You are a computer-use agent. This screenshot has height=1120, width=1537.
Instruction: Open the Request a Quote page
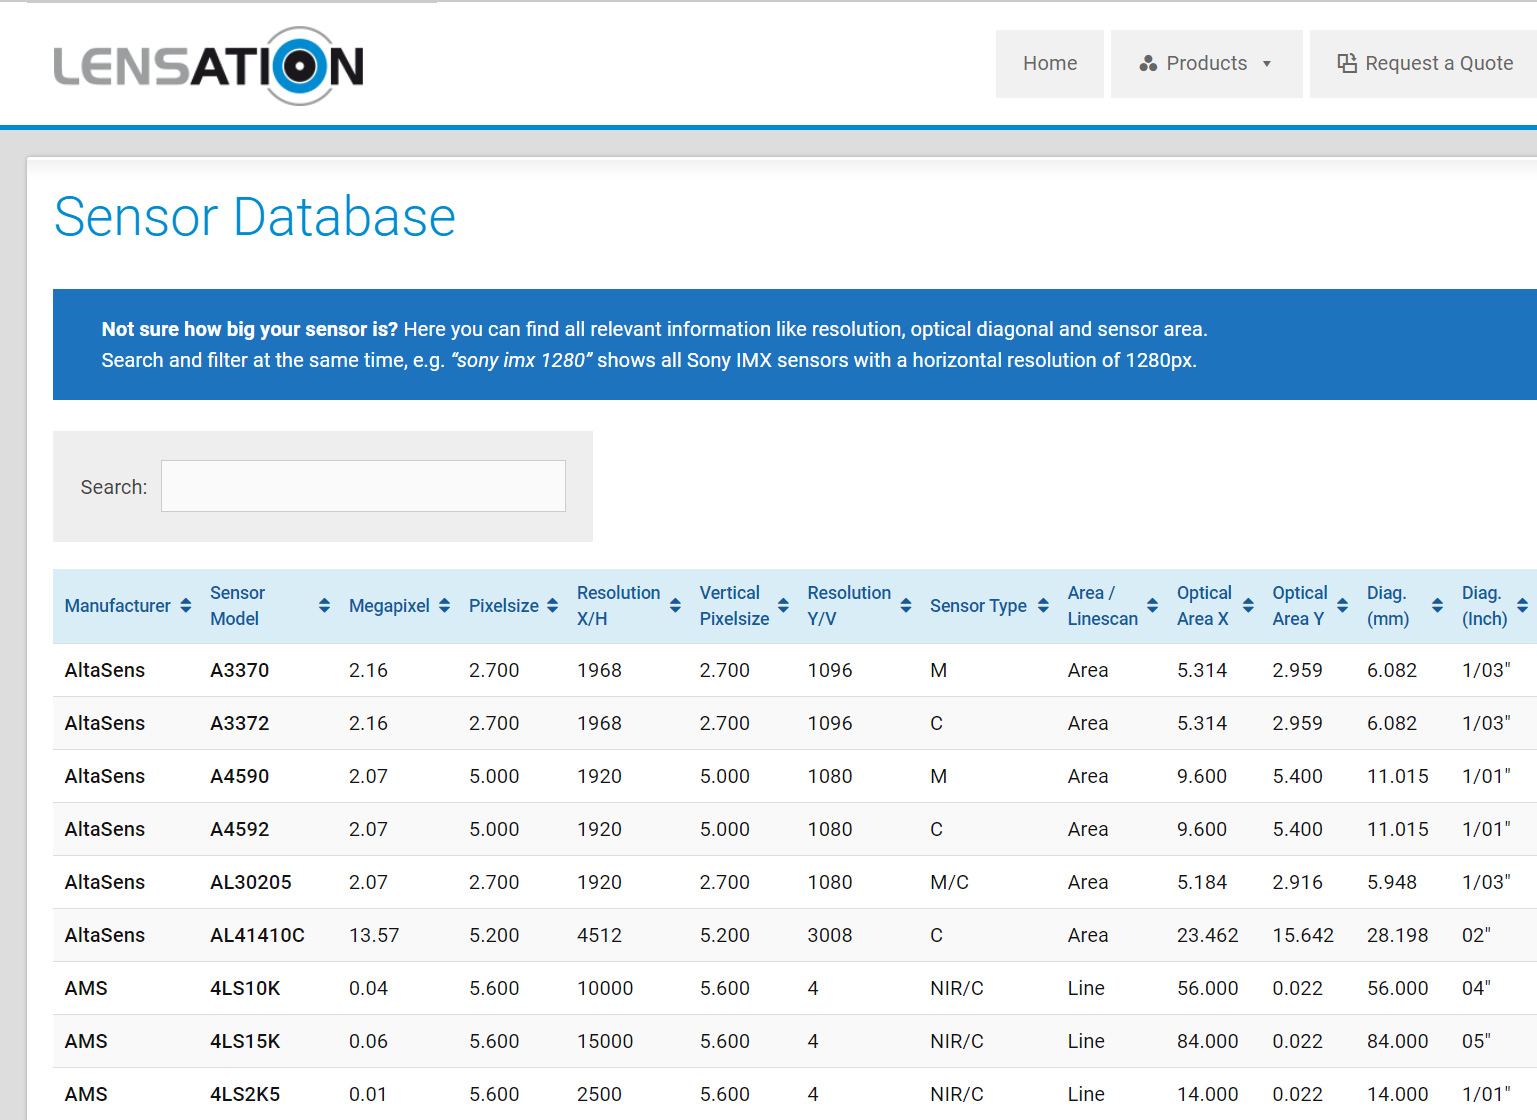click(x=1425, y=64)
